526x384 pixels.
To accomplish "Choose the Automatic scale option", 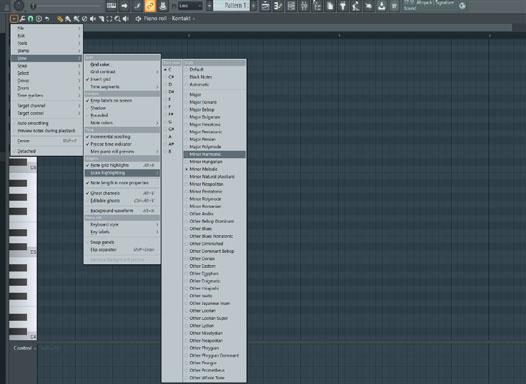I will pos(215,85).
